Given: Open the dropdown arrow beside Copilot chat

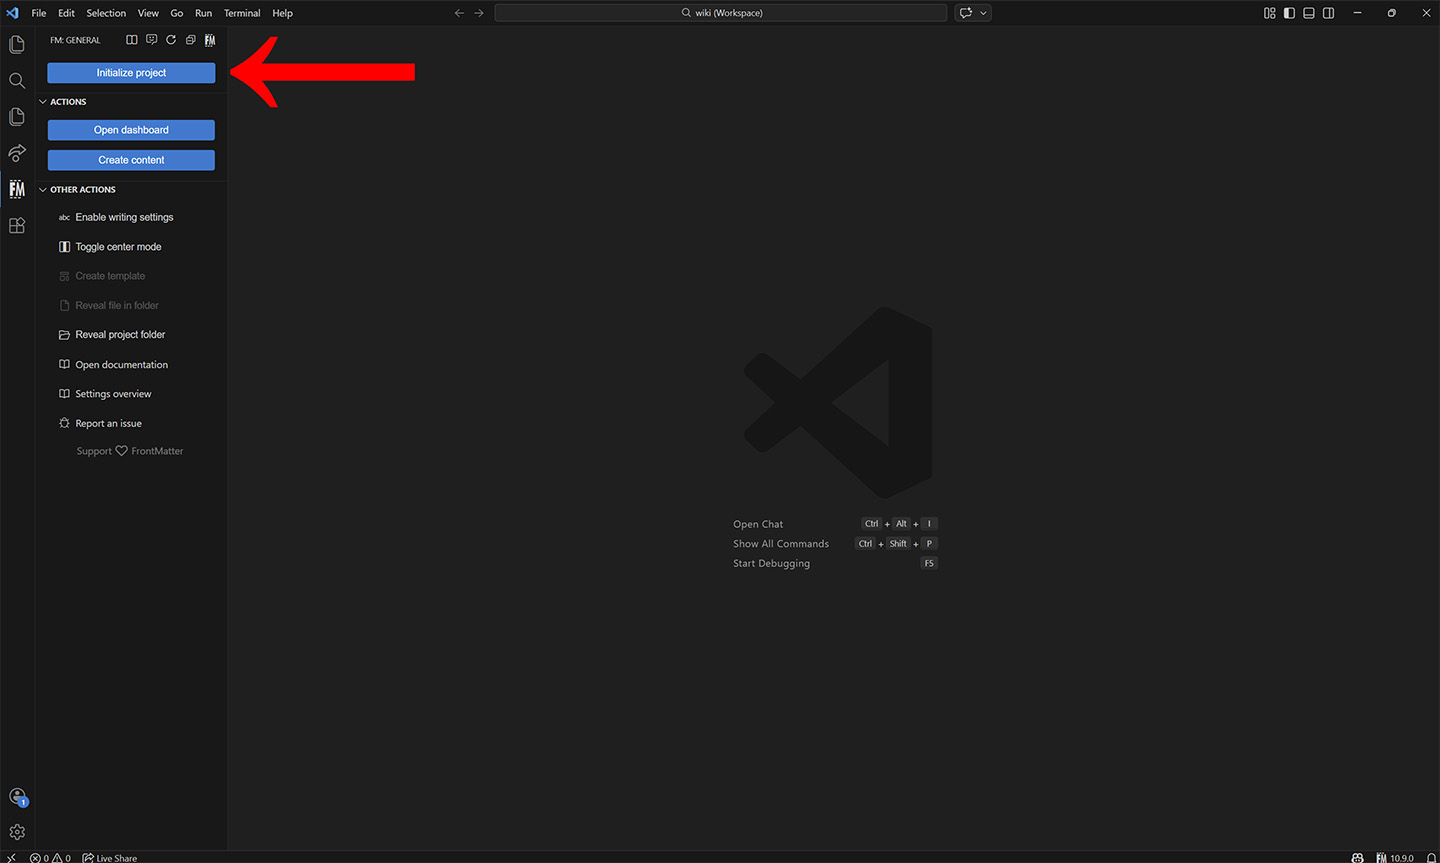Looking at the screenshot, I should [x=984, y=13].
